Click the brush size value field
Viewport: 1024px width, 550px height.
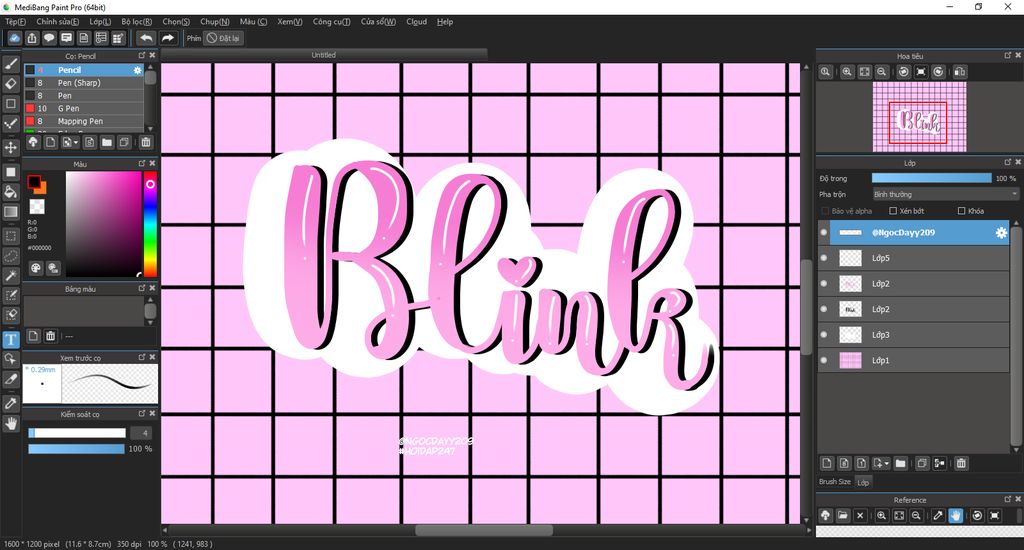141,432
